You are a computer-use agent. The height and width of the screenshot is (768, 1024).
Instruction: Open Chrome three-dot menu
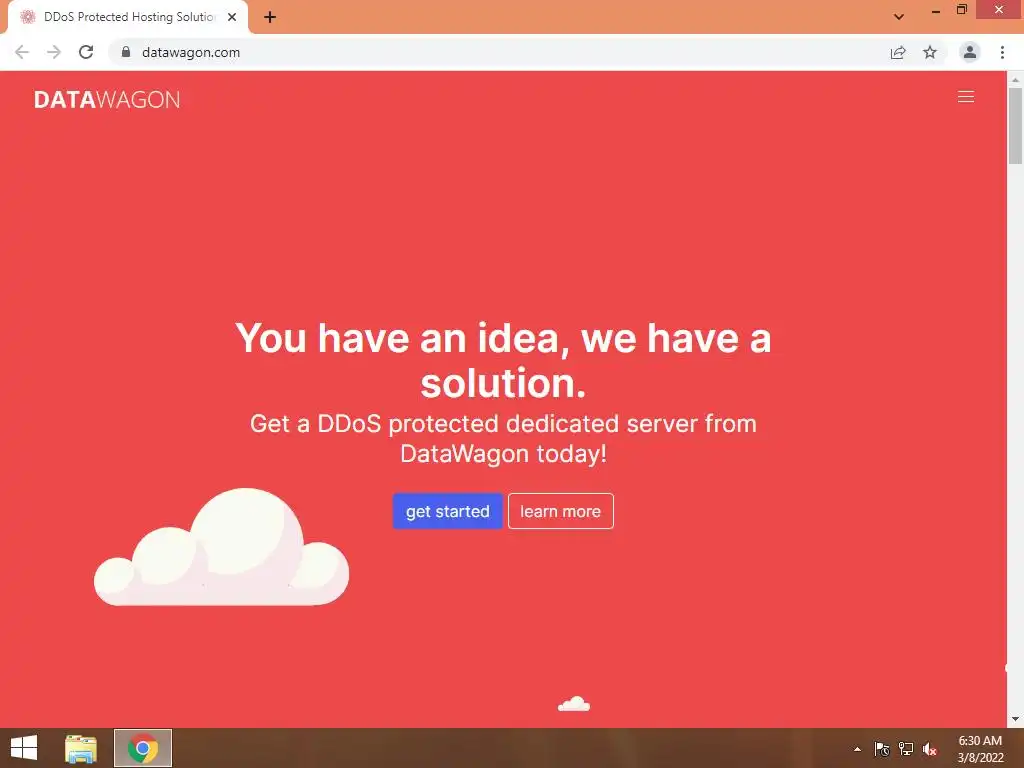tap(1002, 52)
